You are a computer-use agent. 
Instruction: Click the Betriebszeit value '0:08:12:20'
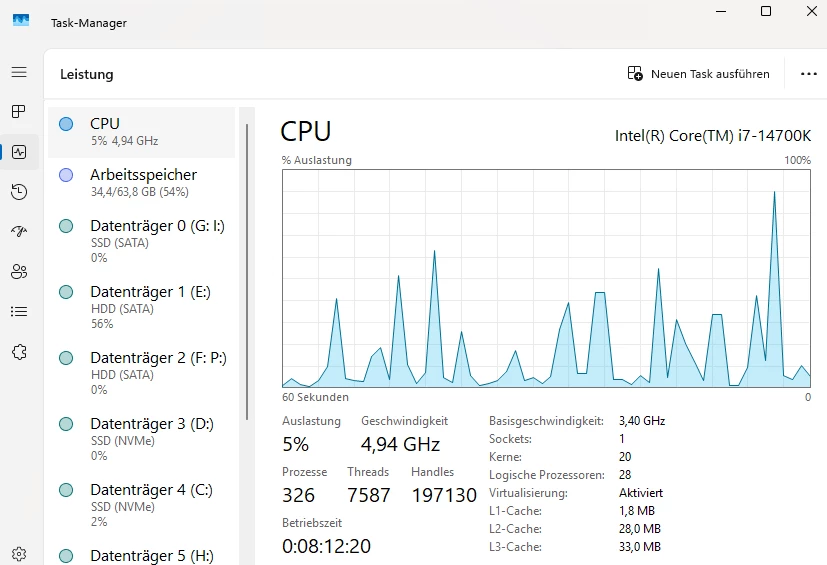point(326,547)
